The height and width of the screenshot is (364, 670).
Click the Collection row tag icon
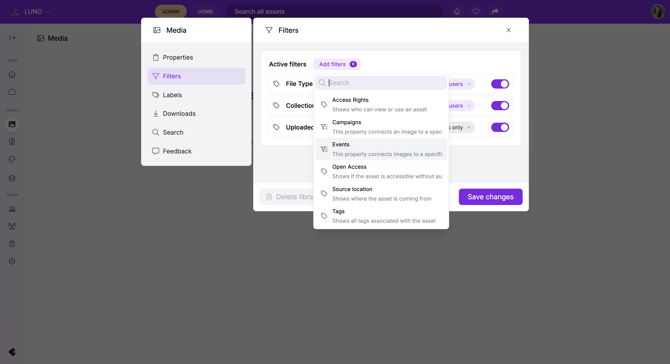[x=276, y=106]
